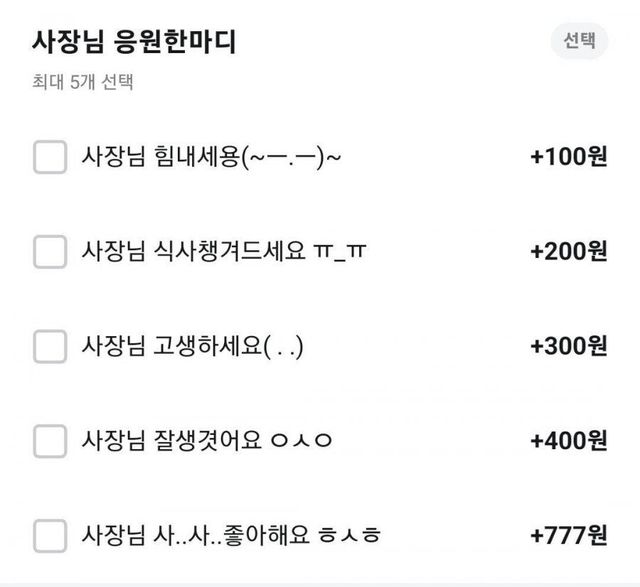Click the +100원 price
Viewport: 640px width, 587px height.
pos(568,157)
